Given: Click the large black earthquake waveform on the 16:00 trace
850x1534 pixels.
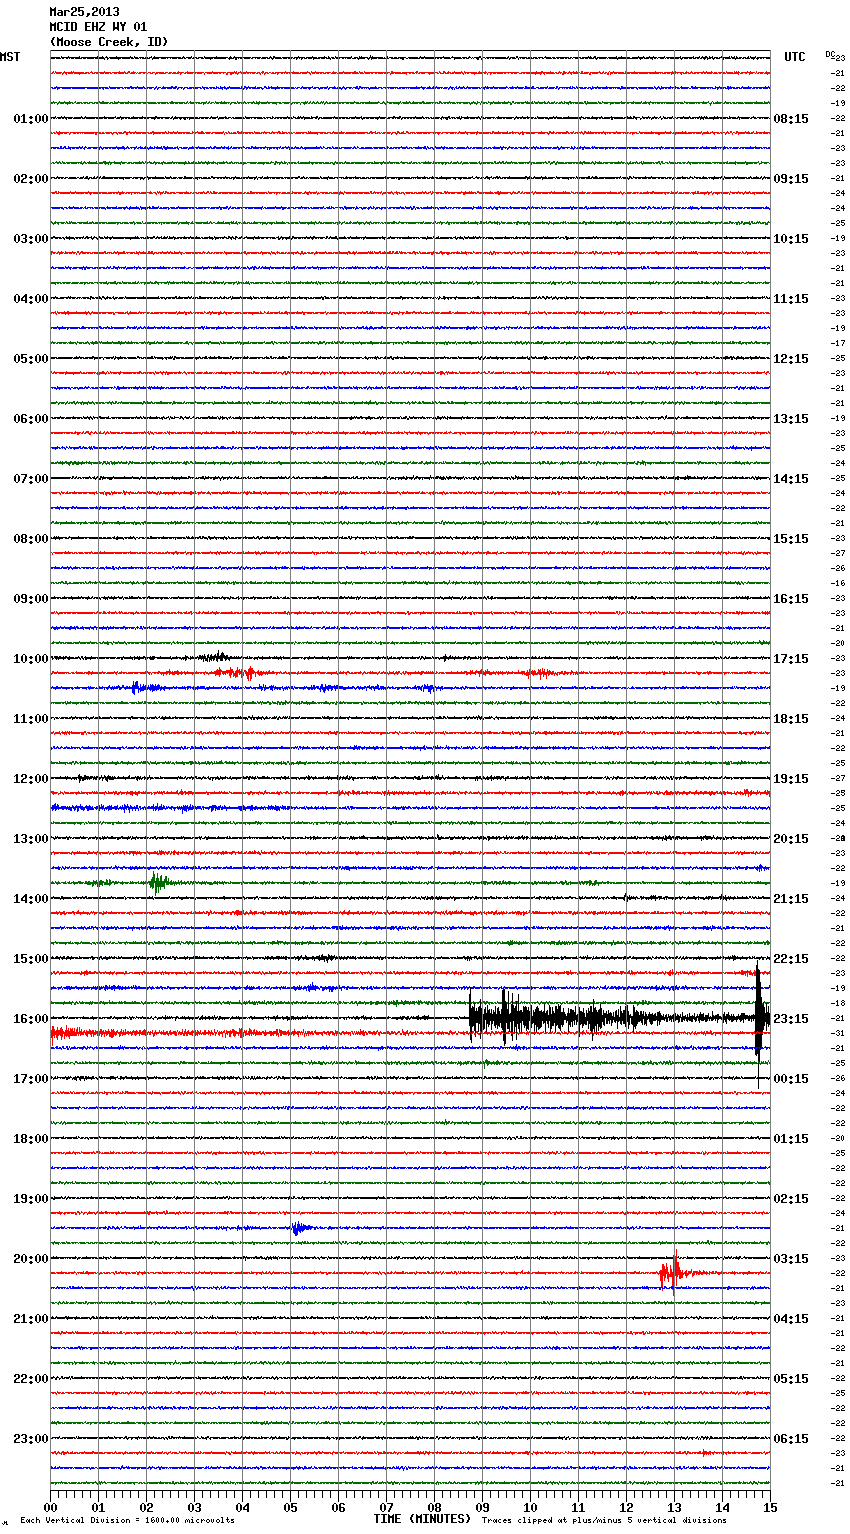Looking at the screenshot, I should point(560,1019).
